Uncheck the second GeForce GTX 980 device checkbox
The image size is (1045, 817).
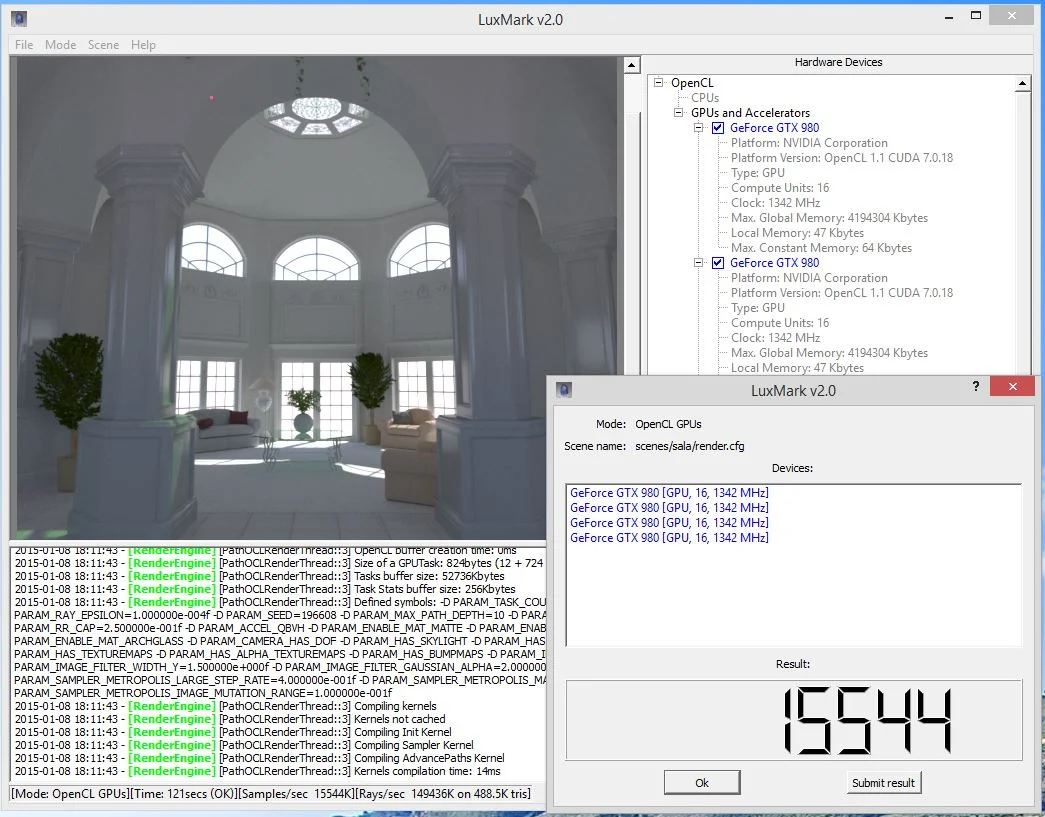(x=718, y=263)
